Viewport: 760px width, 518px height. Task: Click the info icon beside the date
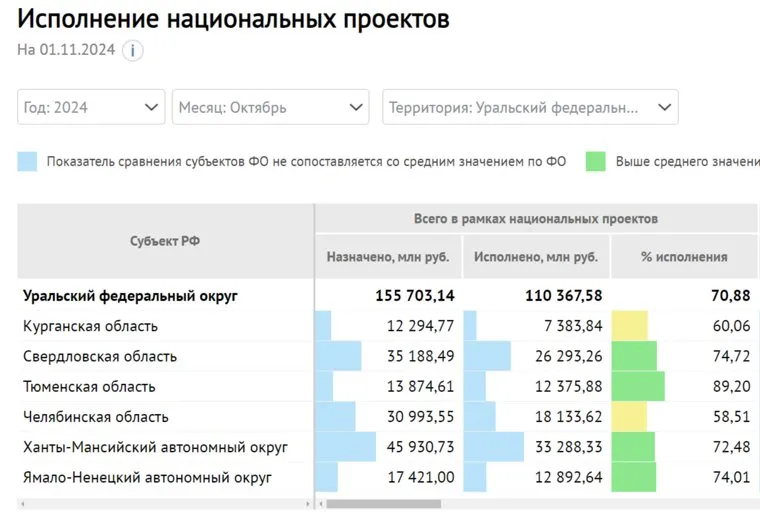click(132, 51)
